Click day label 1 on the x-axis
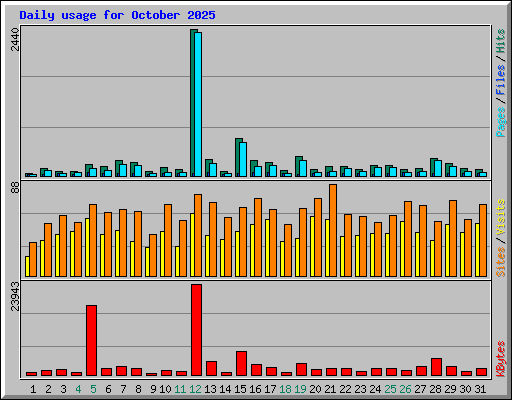 (33, 389)
